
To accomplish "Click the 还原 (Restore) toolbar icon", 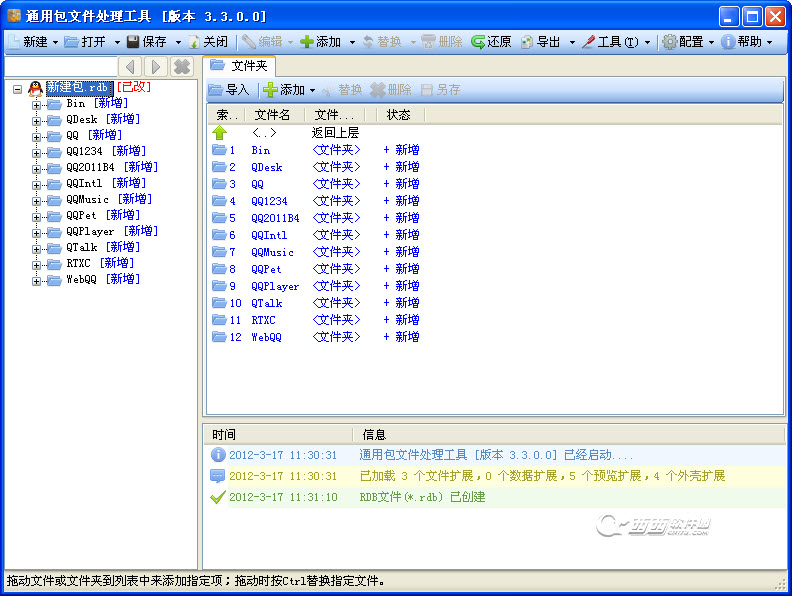I will click(479, 42).
